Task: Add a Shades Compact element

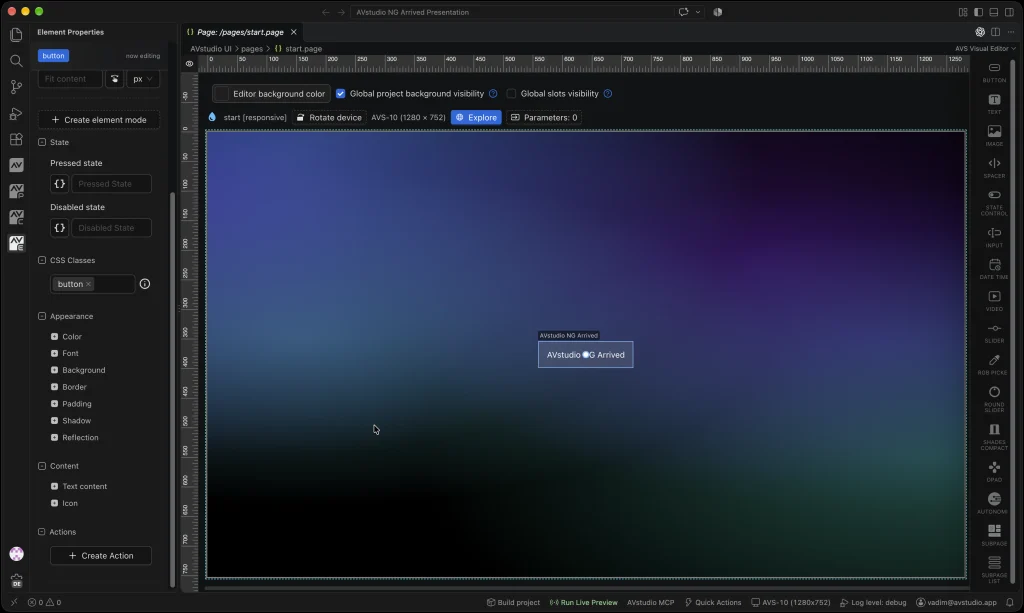Action: [994, 437]
